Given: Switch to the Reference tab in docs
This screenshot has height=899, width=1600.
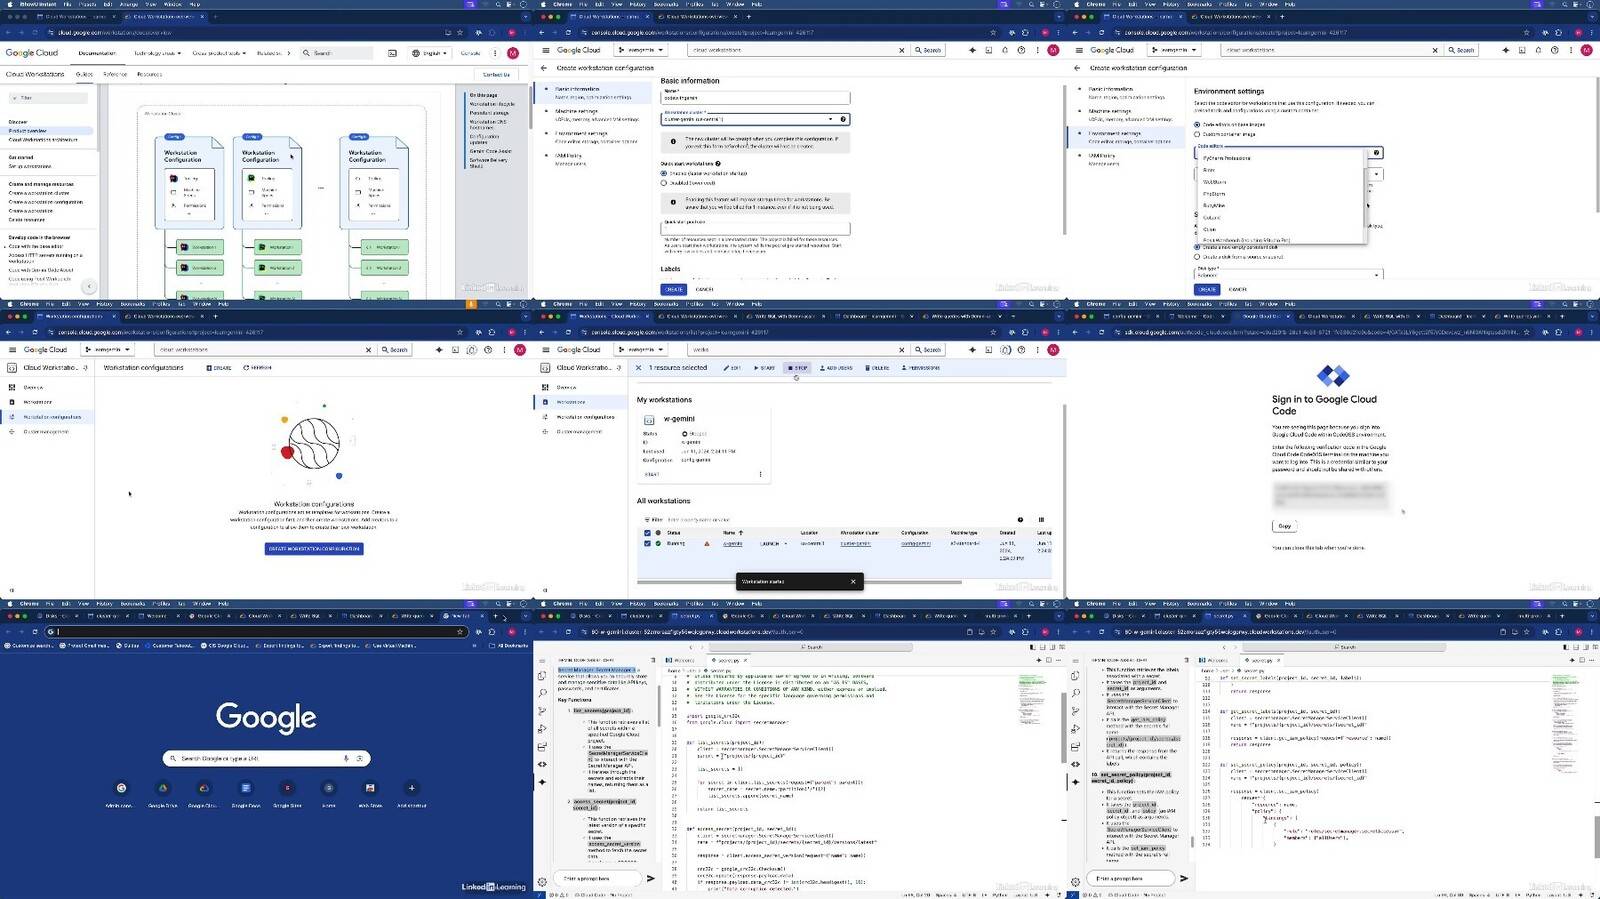Looking at the screenshot, I should [x=115, y=74].
